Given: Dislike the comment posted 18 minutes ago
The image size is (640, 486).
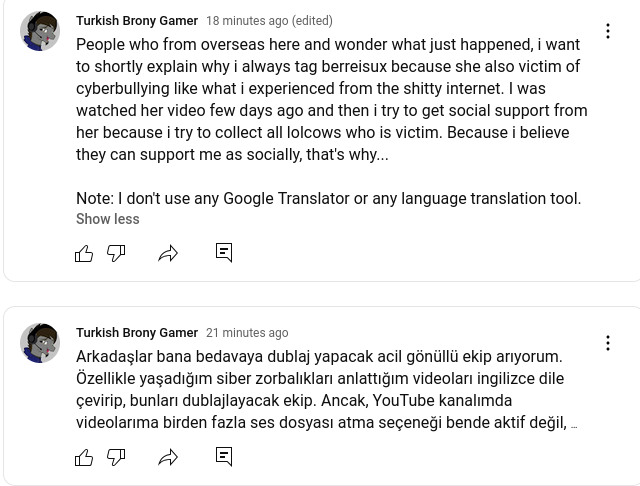Looking at the screenshot, I should click(116, 253).
